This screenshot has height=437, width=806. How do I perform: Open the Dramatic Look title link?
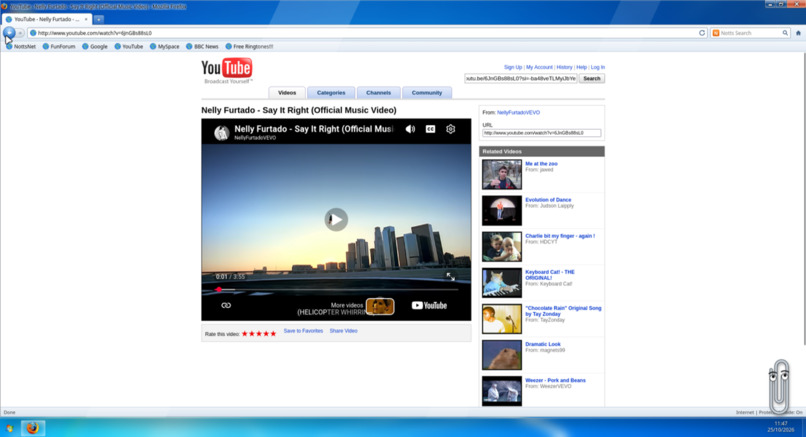pyautogui.click(x=543, y=344)
